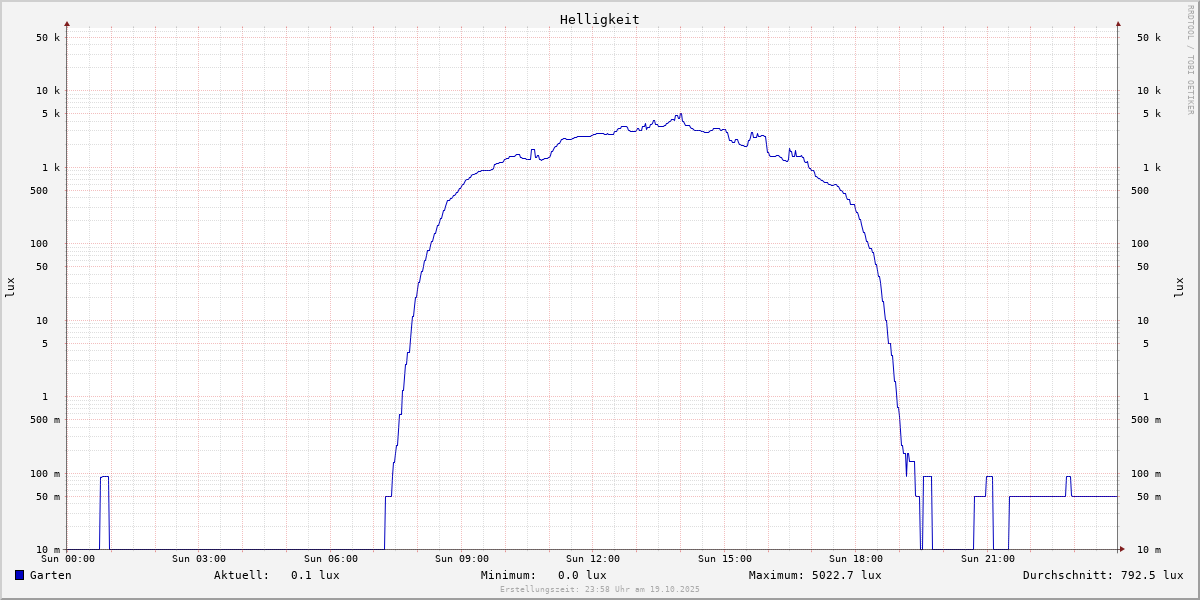Image resolution: width=1200 pixels, height=600 pixels.
Task: Click the arrow atop the left y-axis
Action: 67,23
